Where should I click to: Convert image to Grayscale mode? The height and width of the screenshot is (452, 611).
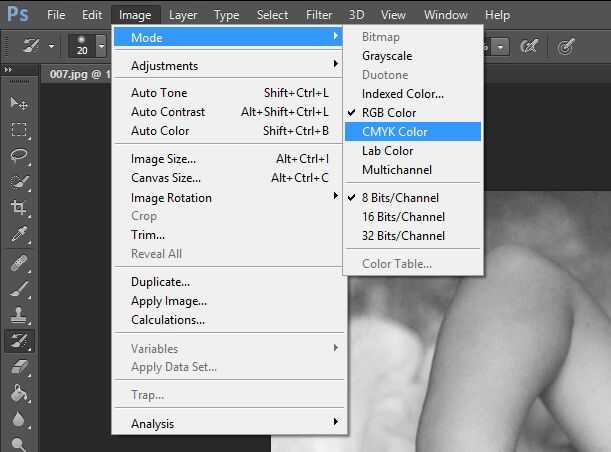(x=389, y=56)
